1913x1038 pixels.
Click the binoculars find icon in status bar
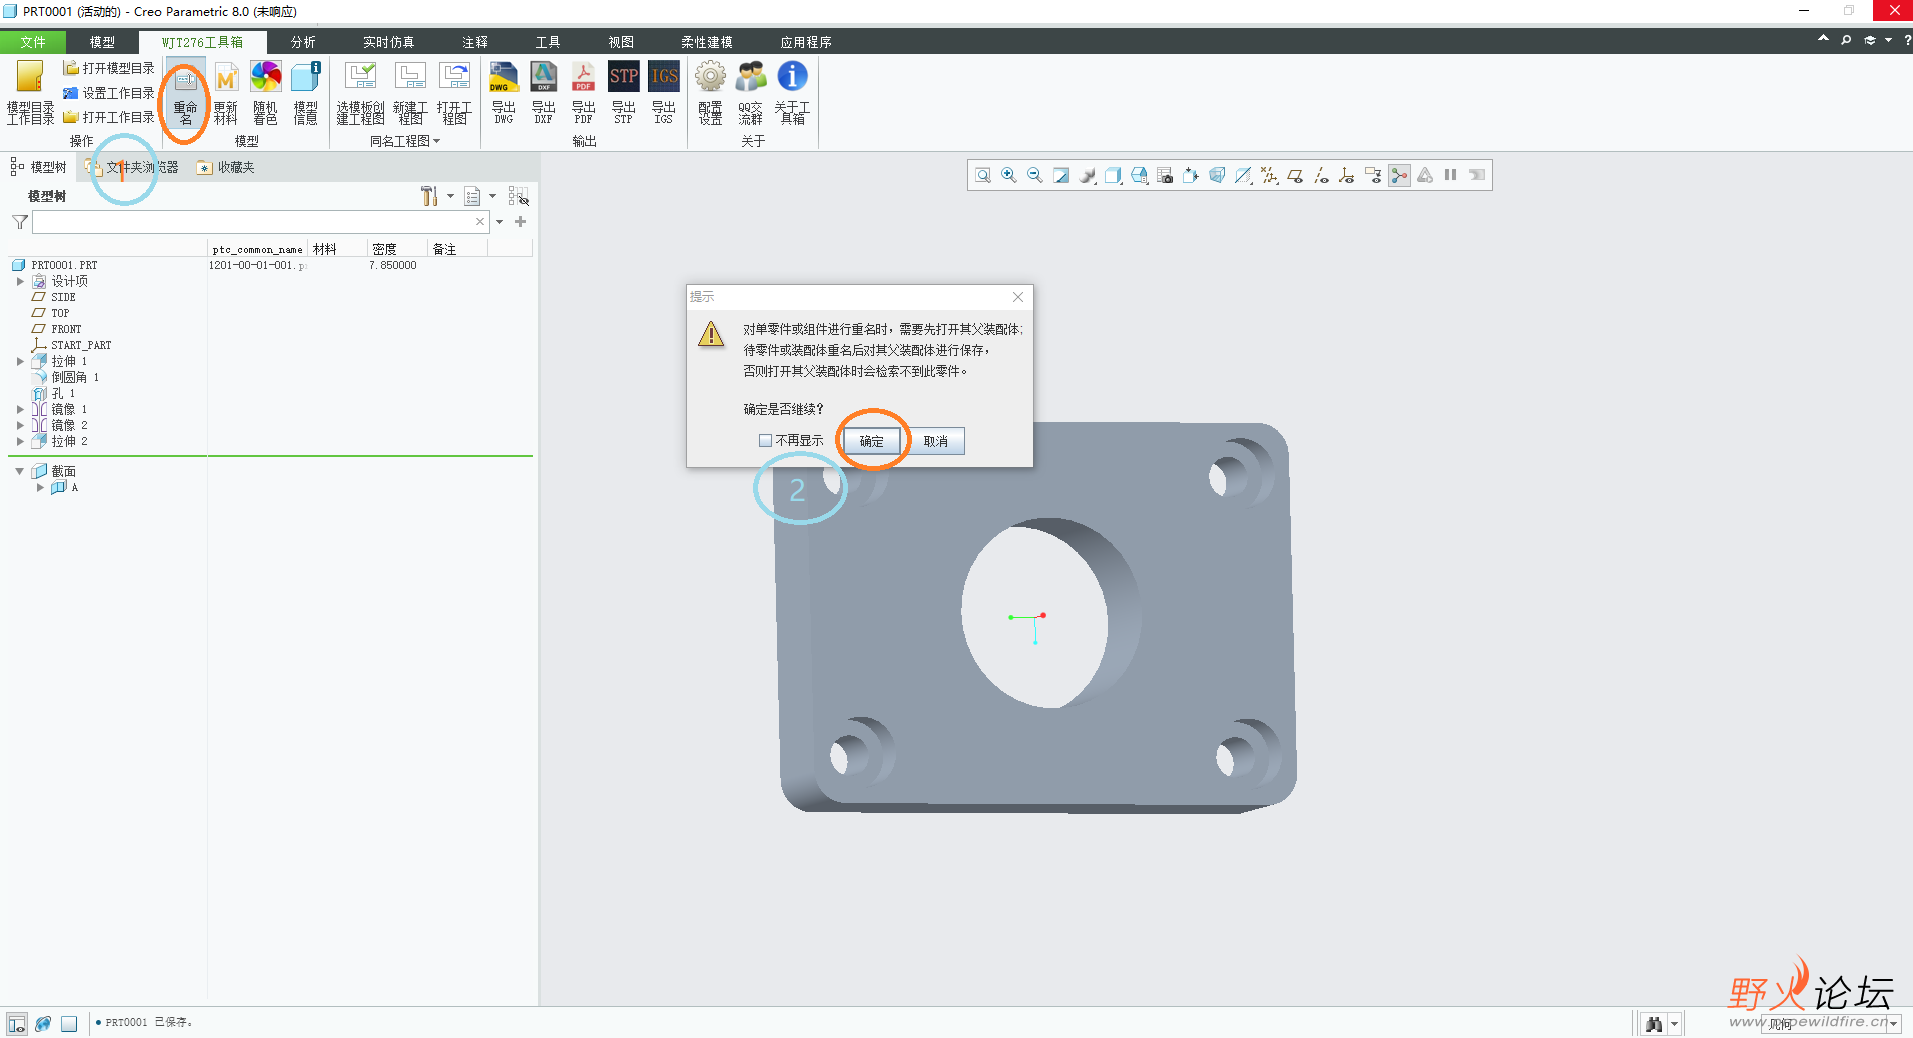tap(1654, 1024)
